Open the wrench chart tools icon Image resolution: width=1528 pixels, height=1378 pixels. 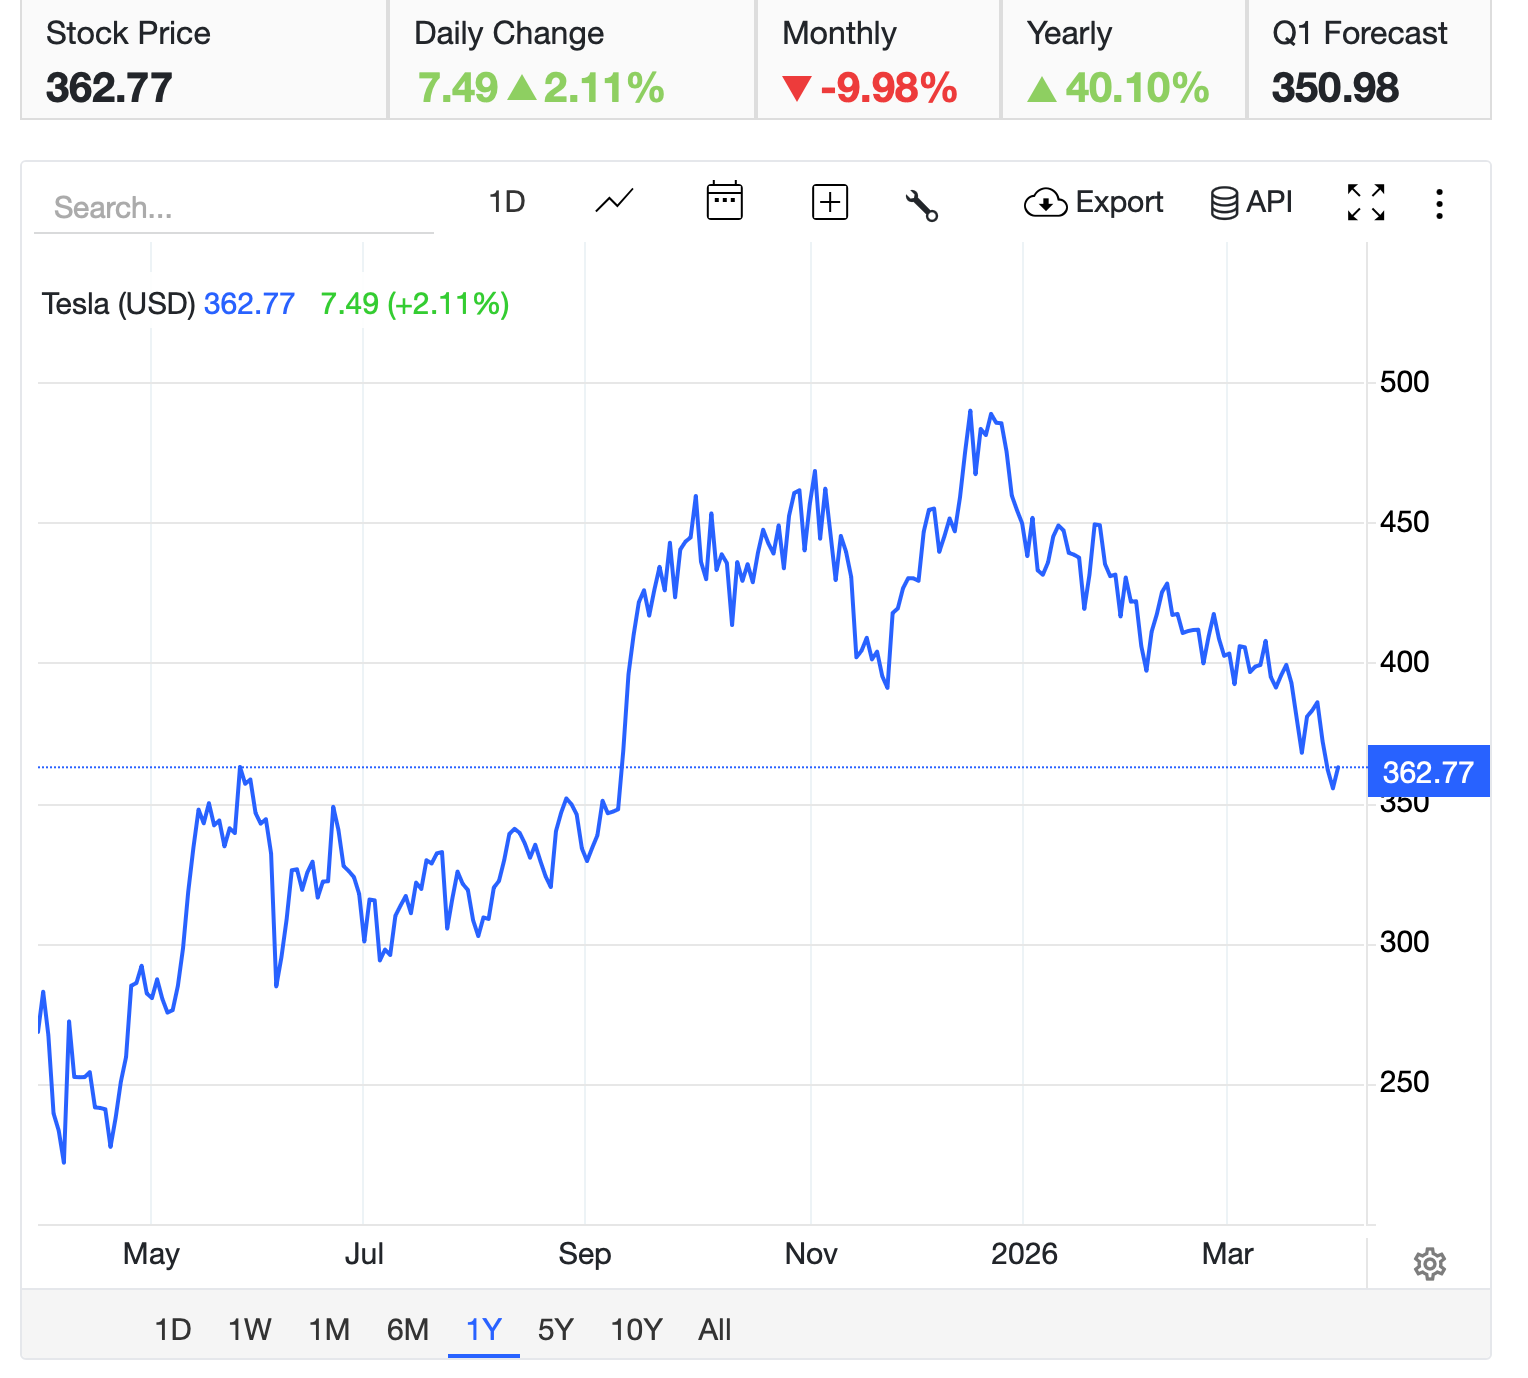(x=921, y=205)
